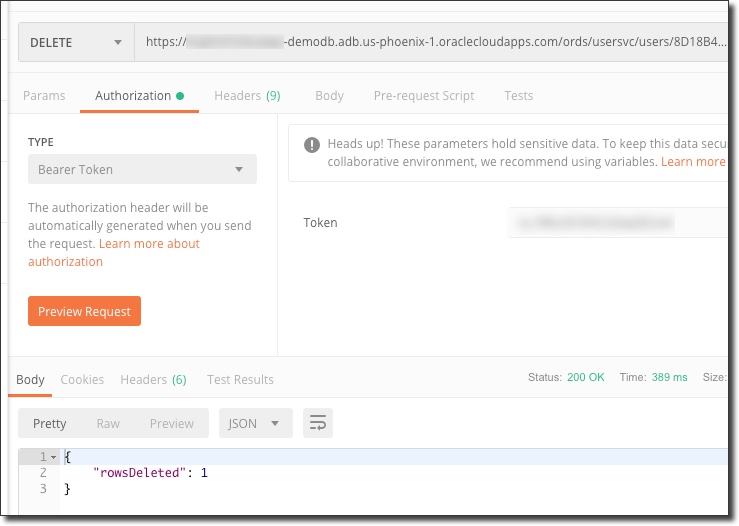Screen dimensions: 739x526
Task: Follow the Learn more about authorization link
Action: (x=114, y=252)
